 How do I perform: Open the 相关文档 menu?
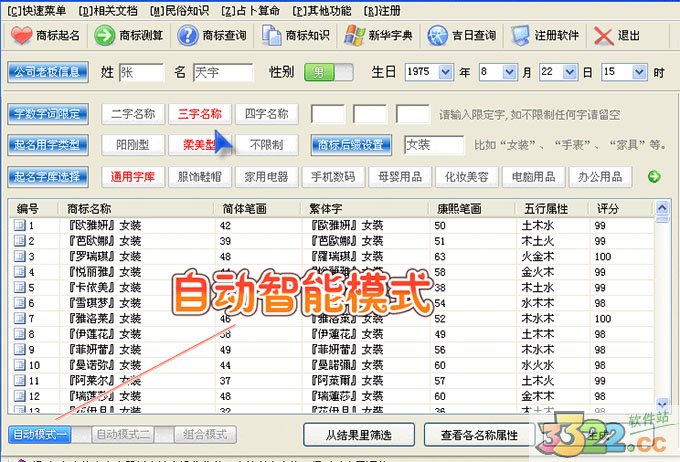[x=108, y=11]
